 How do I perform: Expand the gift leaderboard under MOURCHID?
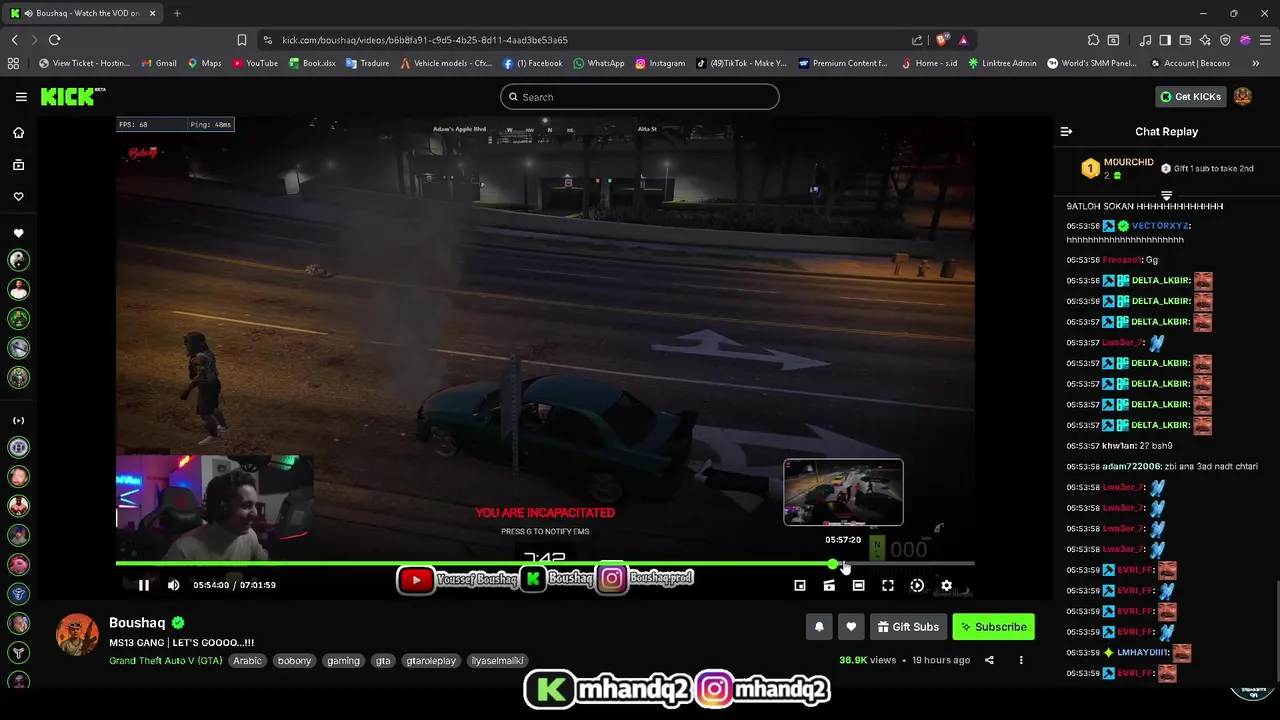pos(1166,195)
